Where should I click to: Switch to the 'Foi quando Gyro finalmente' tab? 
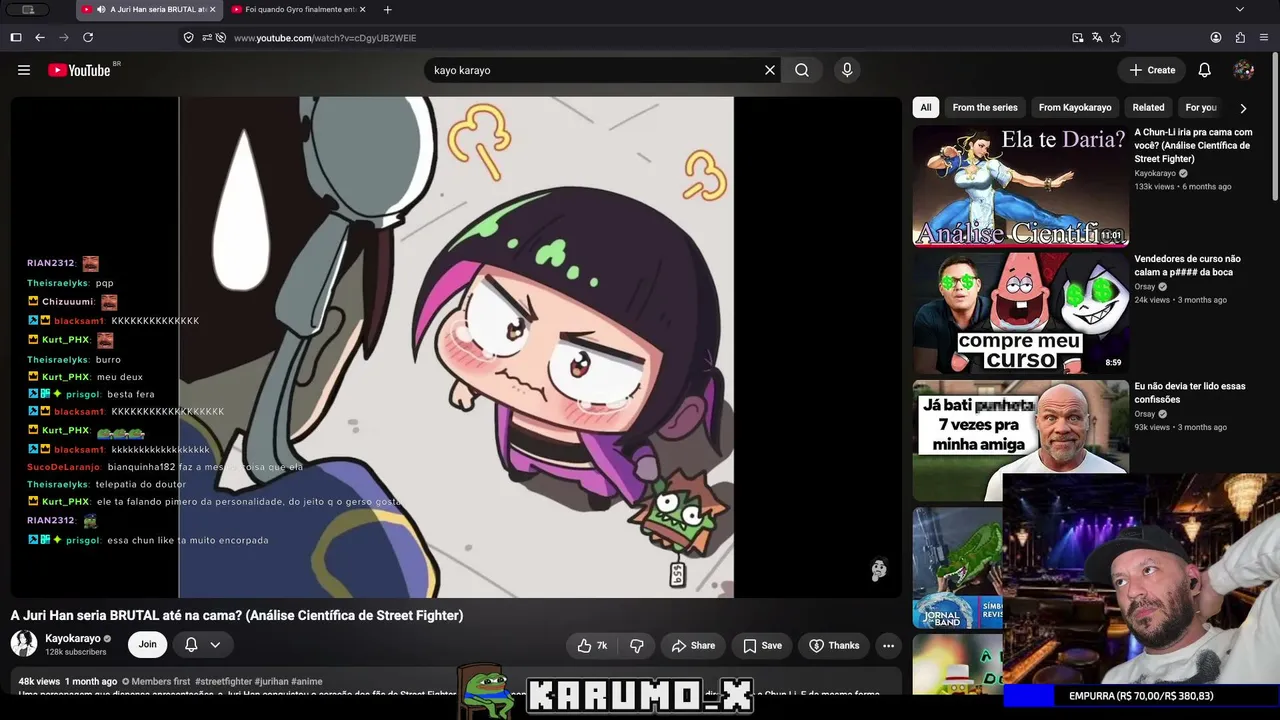[x=297, y=10]
